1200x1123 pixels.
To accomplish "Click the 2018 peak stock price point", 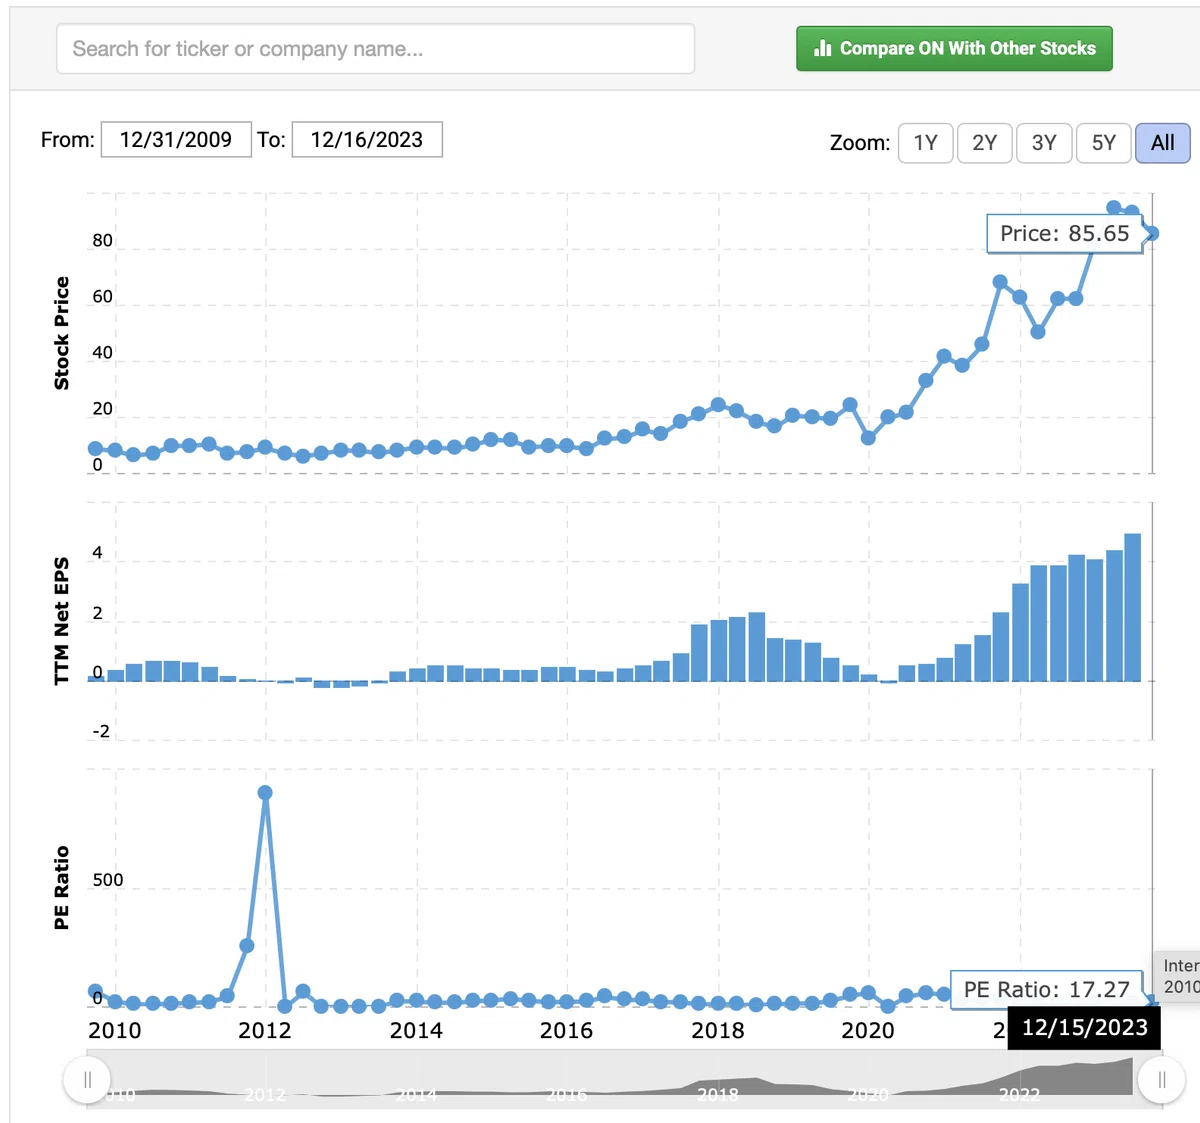I will [718, 405].
